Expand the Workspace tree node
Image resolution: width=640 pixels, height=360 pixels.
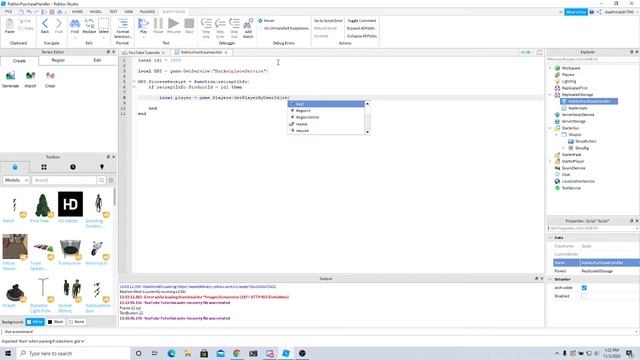pos(550,68)
